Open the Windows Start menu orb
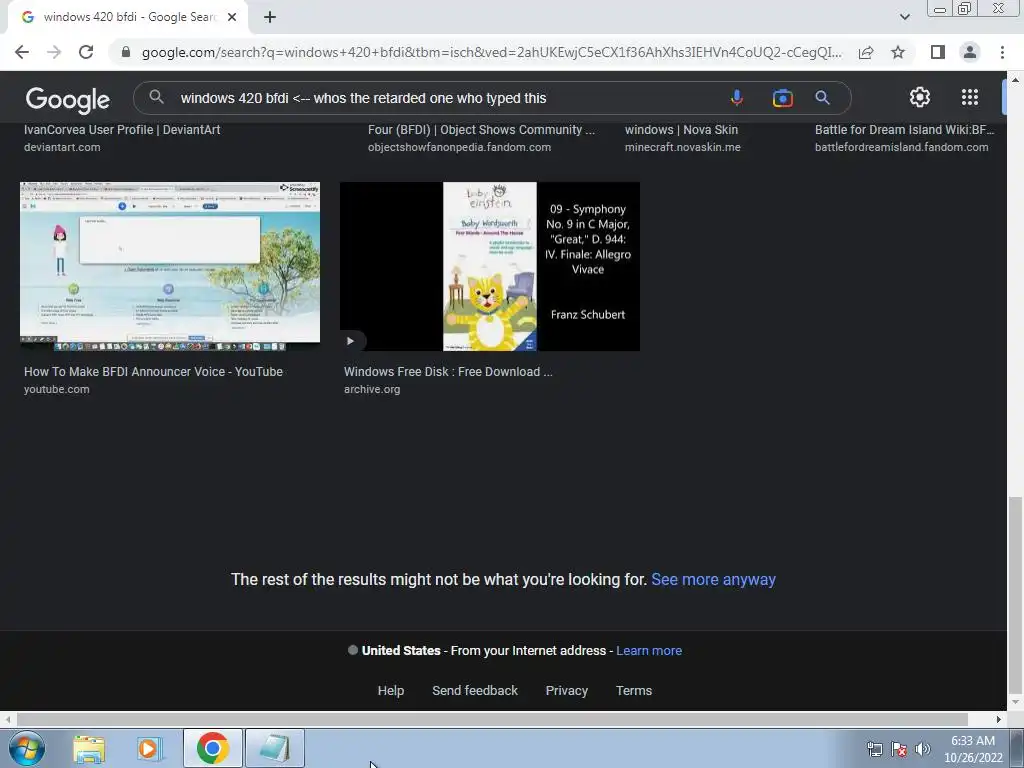Image resolution: width=1024 pixels, height=768 pixels. [x=27, y=748]
